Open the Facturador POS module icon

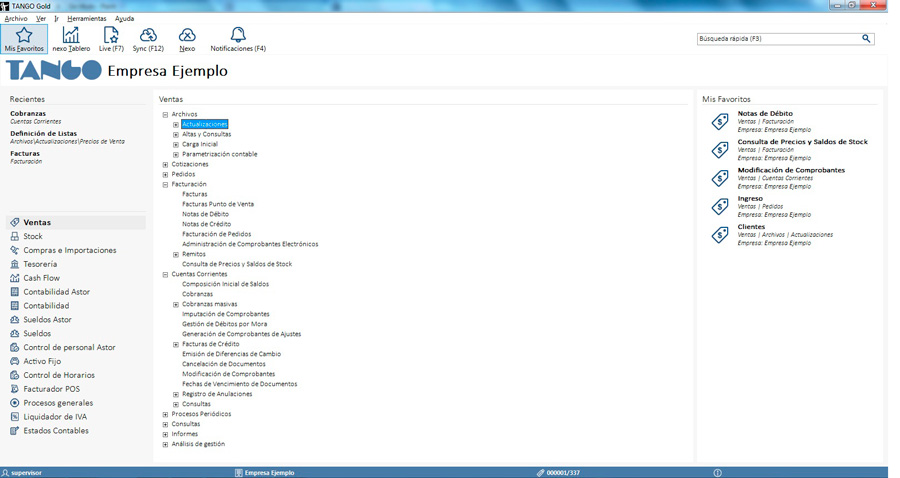click(15, 388)
